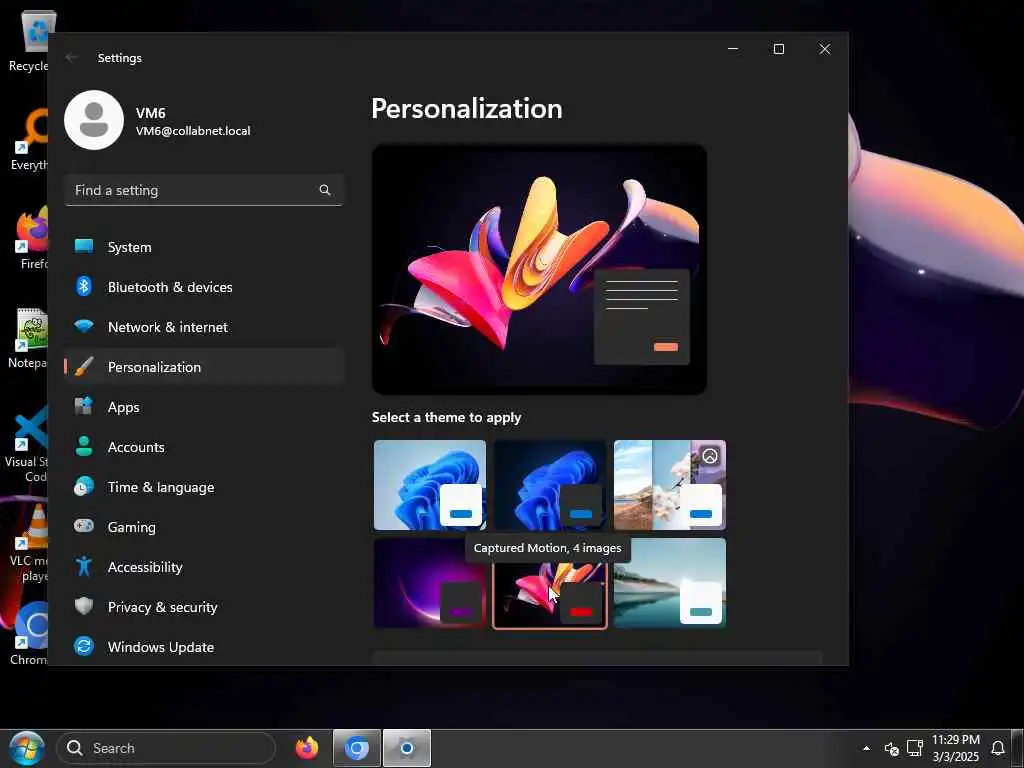Screen dimensions: 1024x768
Task: Open Chromium from the taskbar
Action: tap(357, 748)
